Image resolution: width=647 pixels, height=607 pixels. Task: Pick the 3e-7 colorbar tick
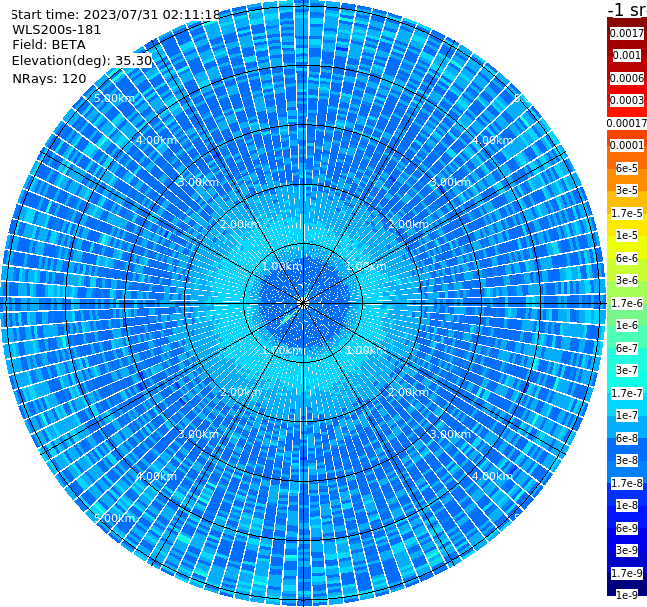pos(627,371)
